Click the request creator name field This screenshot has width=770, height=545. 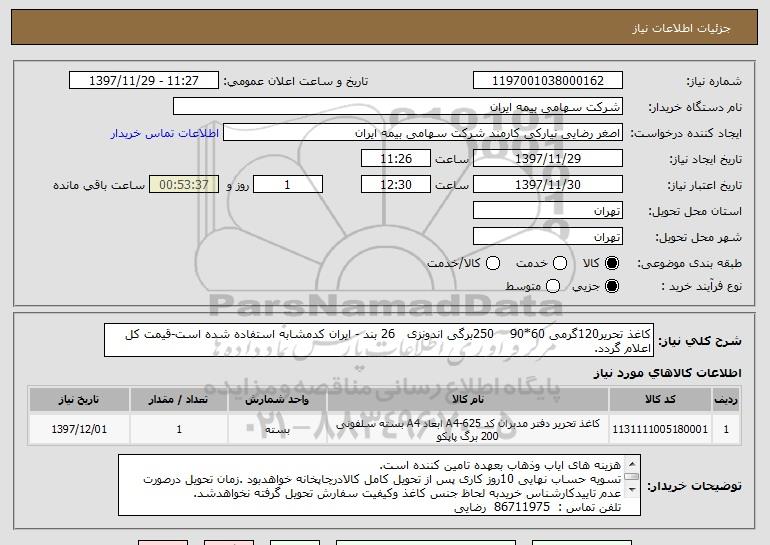423,133
